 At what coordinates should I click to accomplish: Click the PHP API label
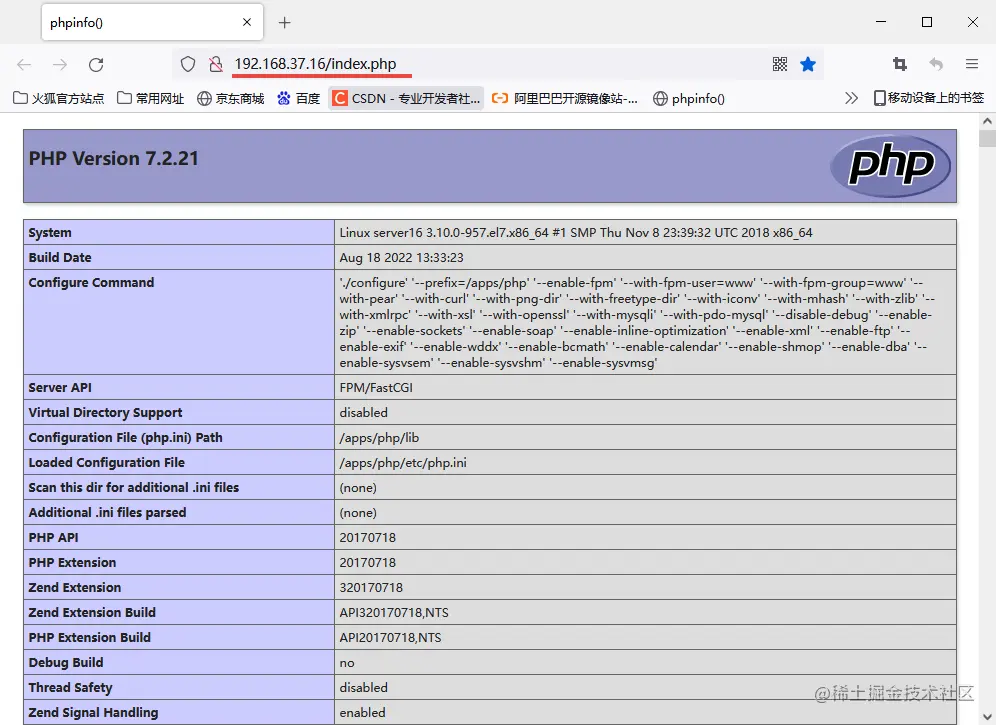pos(53,538)
